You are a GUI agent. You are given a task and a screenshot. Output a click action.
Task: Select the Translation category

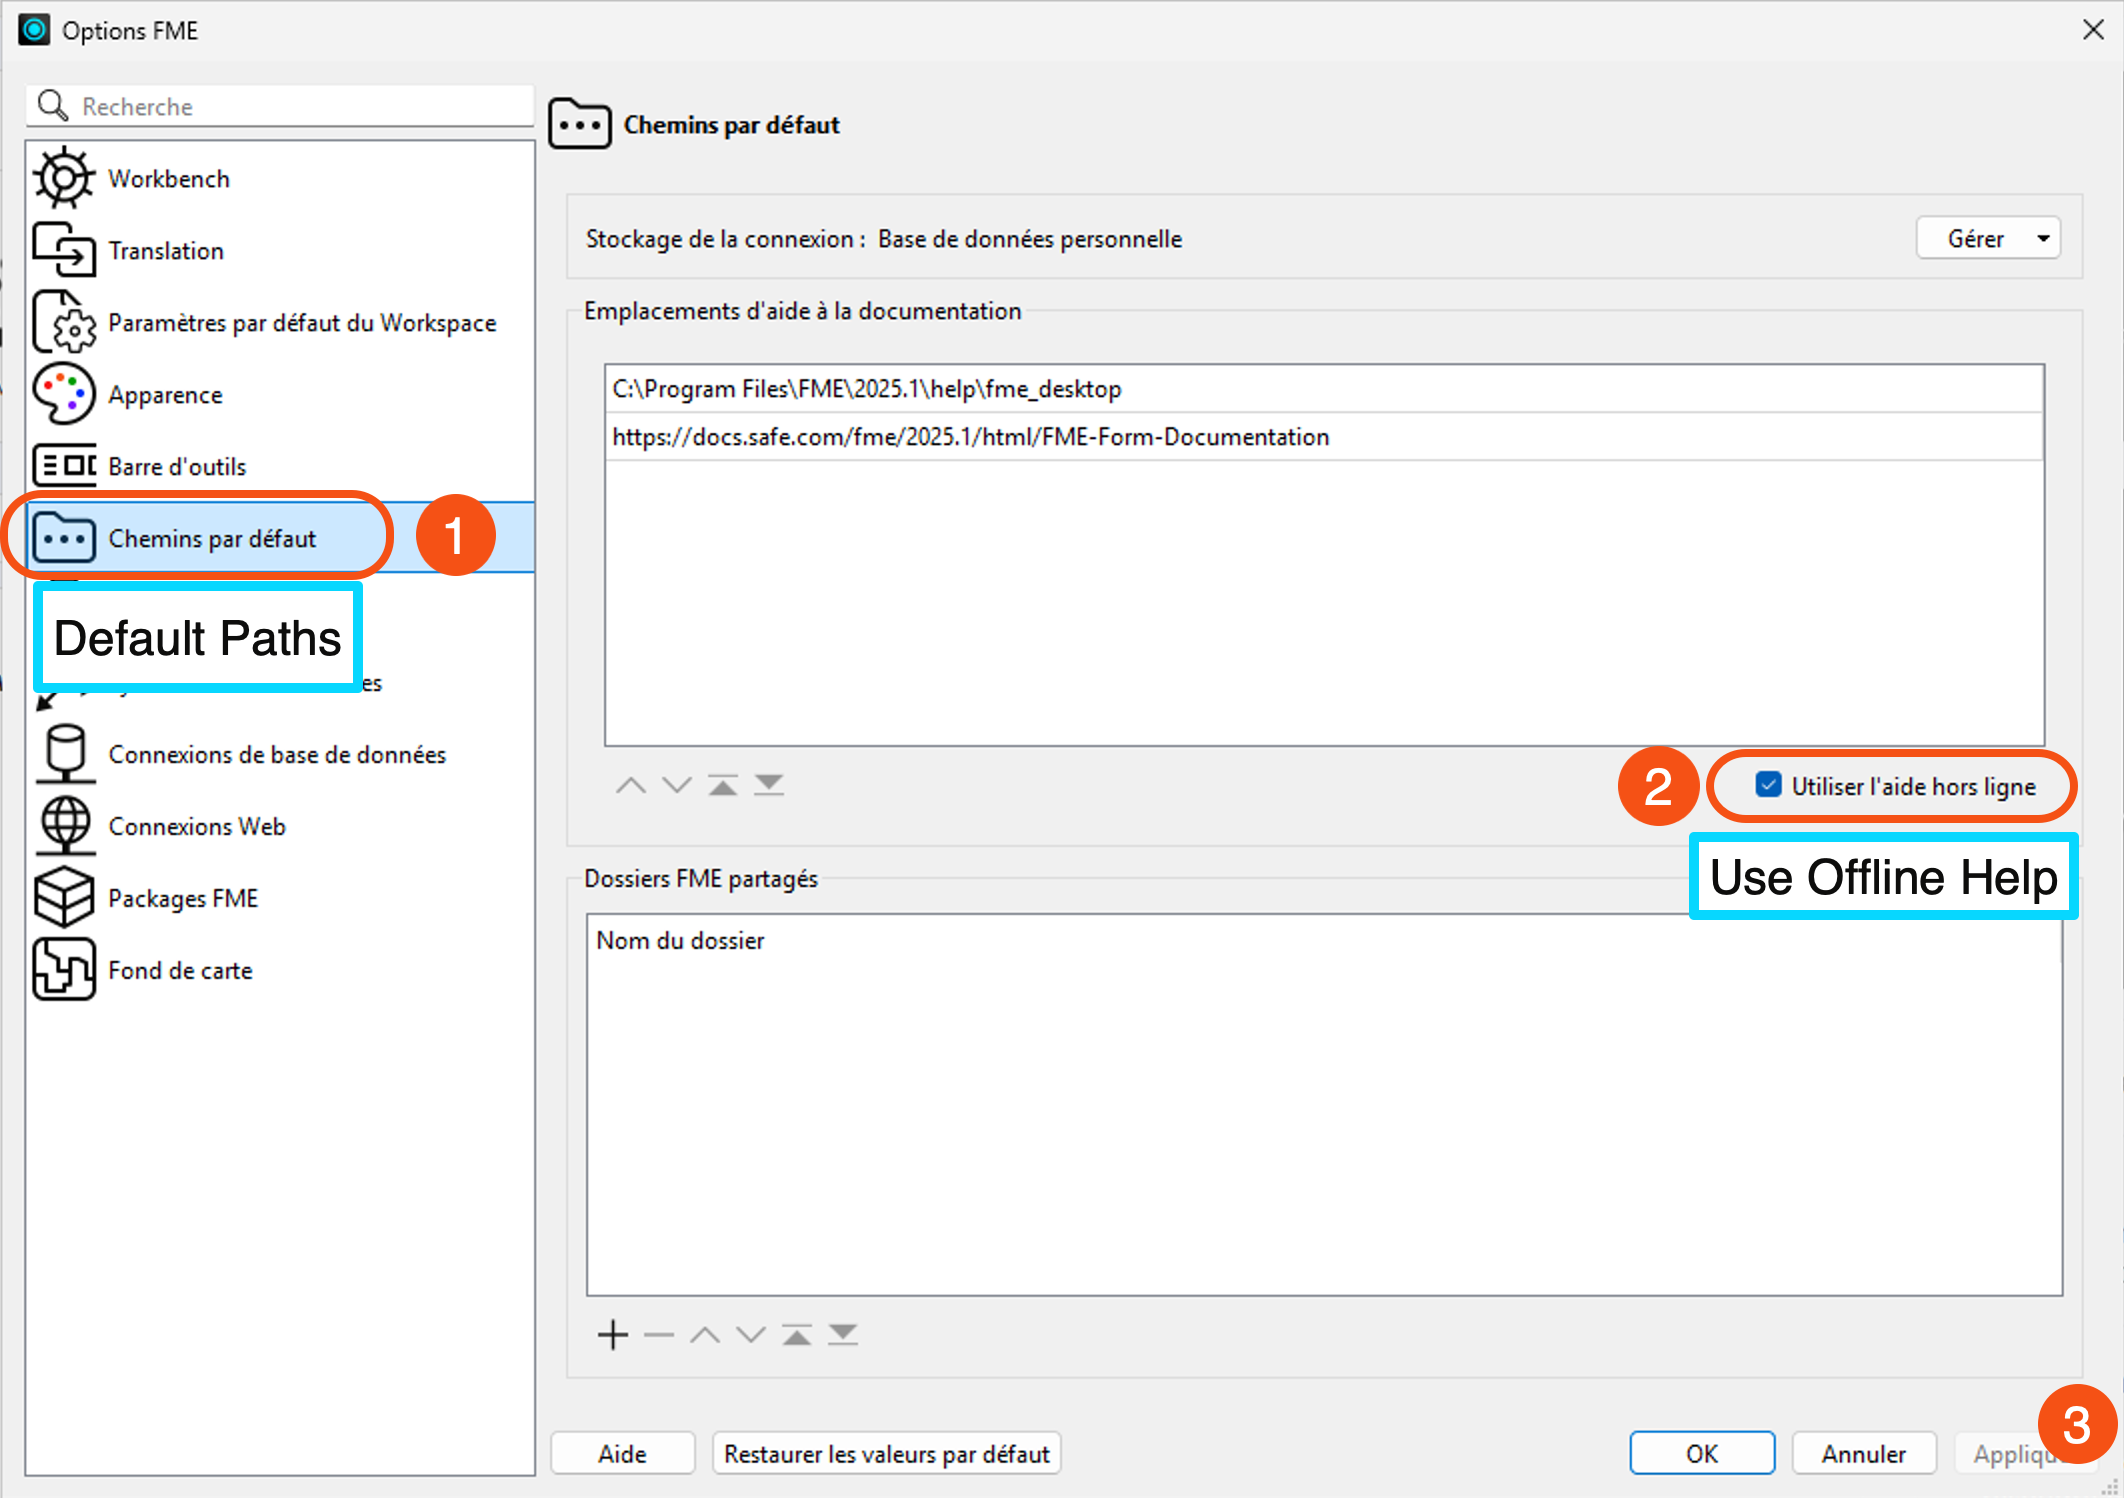(280, 250)
